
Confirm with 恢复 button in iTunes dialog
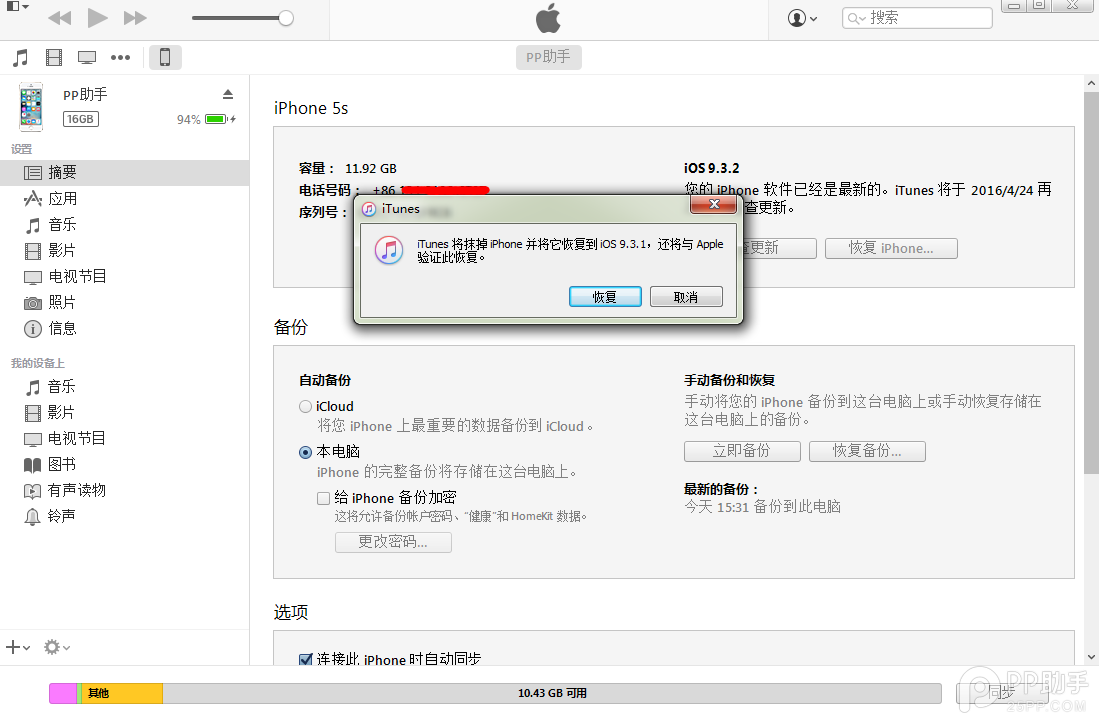pos(605,297)
